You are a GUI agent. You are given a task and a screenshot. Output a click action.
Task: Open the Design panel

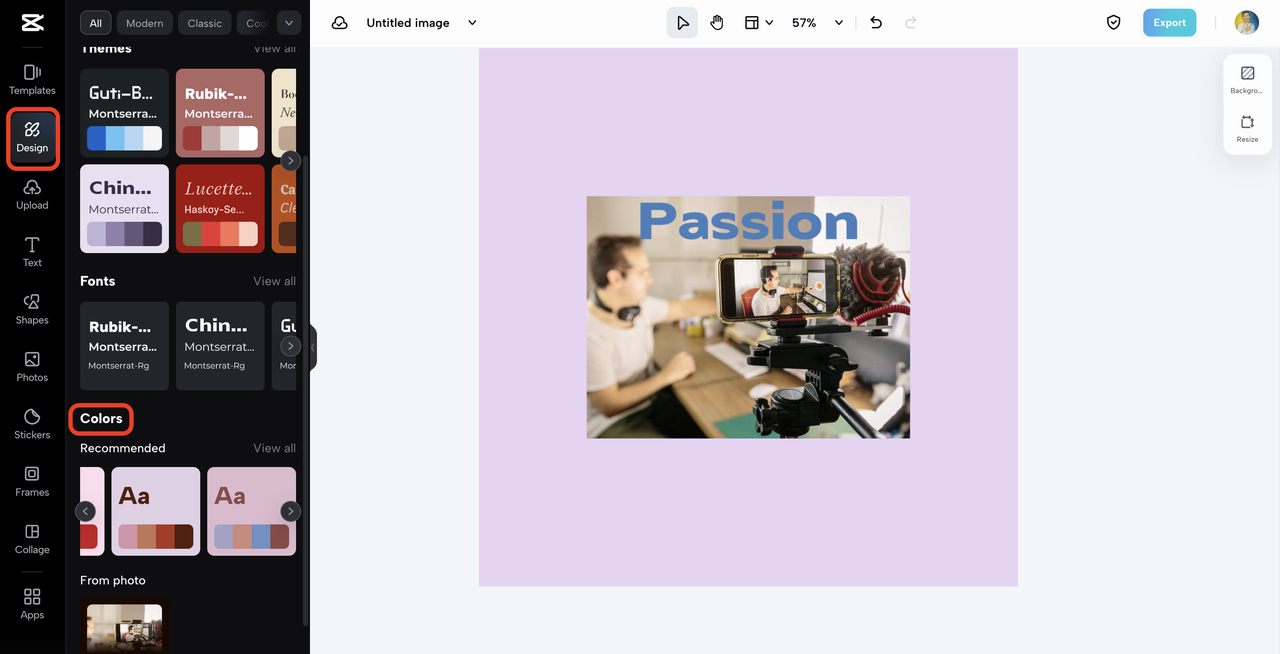[x=32, y=138]
